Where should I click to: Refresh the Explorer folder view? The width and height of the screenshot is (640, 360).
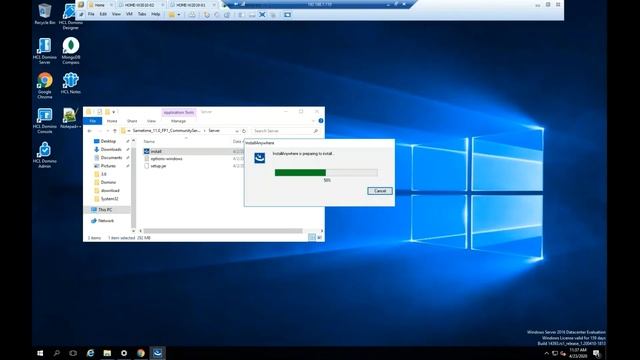(x=244, y=131)
